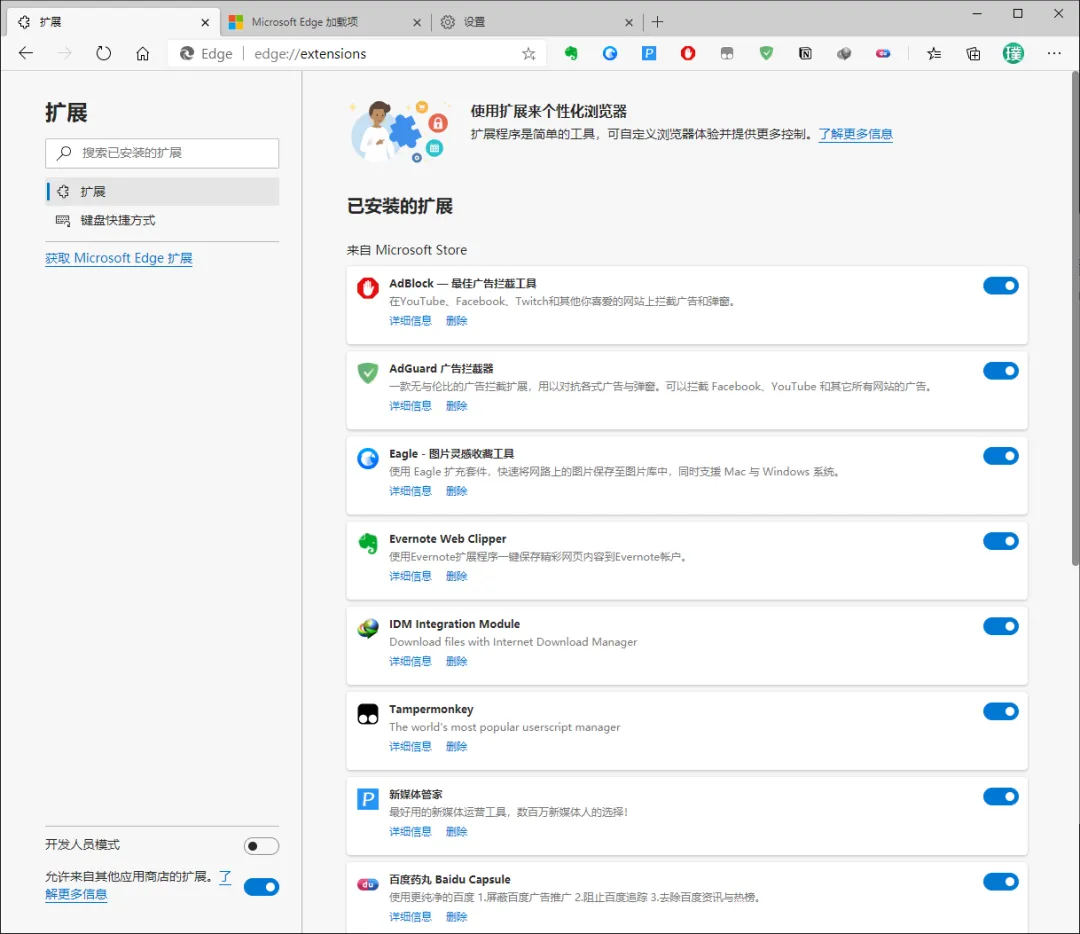Click the Notion N toolbar icon
This screenshot has height=934, width=1080.
pos(804,53)
